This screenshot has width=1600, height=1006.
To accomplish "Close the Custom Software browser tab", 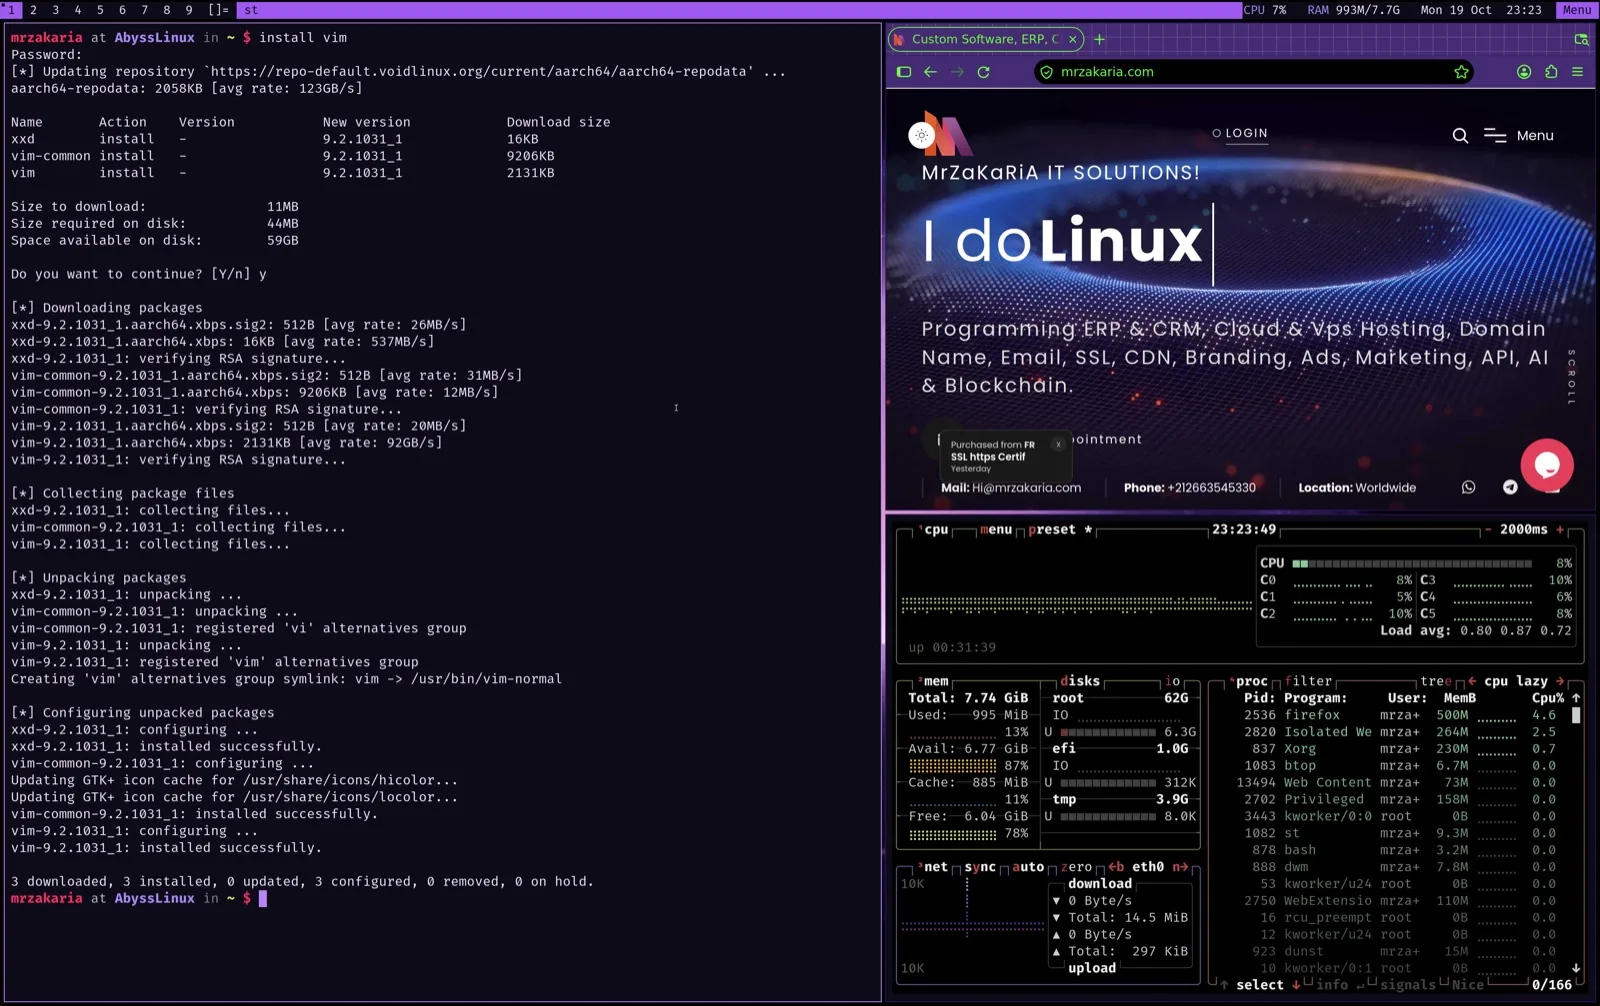I will click(x=1072, y=39).
